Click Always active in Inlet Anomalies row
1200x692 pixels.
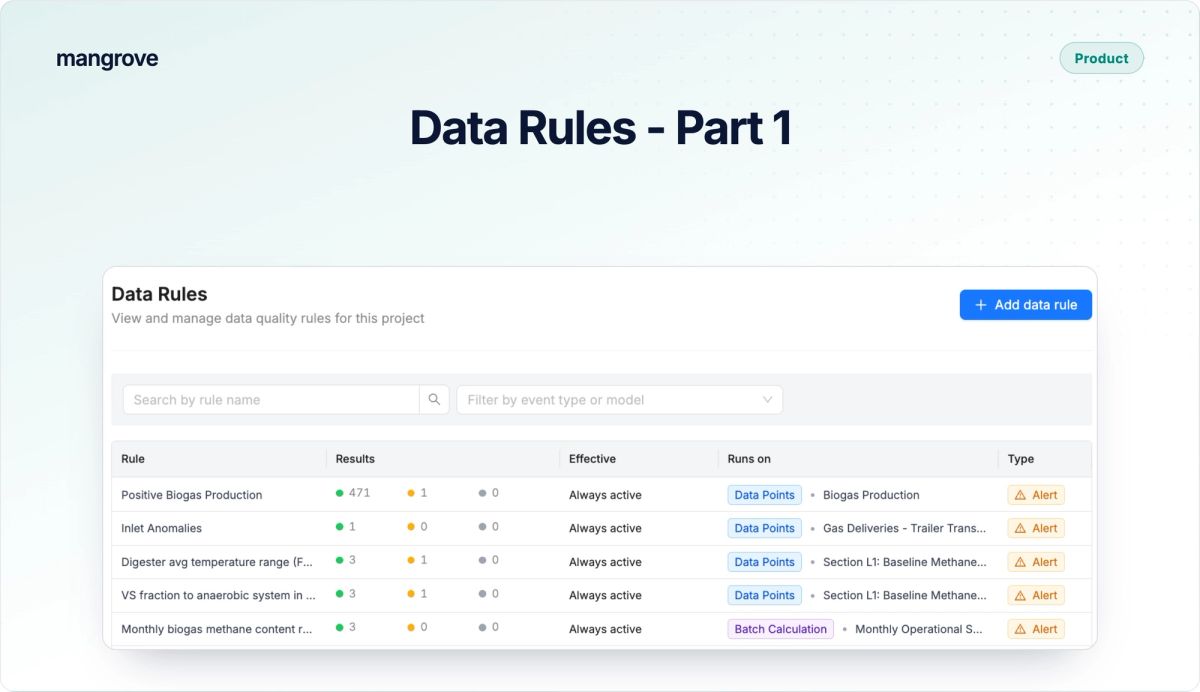coord(605,528)
